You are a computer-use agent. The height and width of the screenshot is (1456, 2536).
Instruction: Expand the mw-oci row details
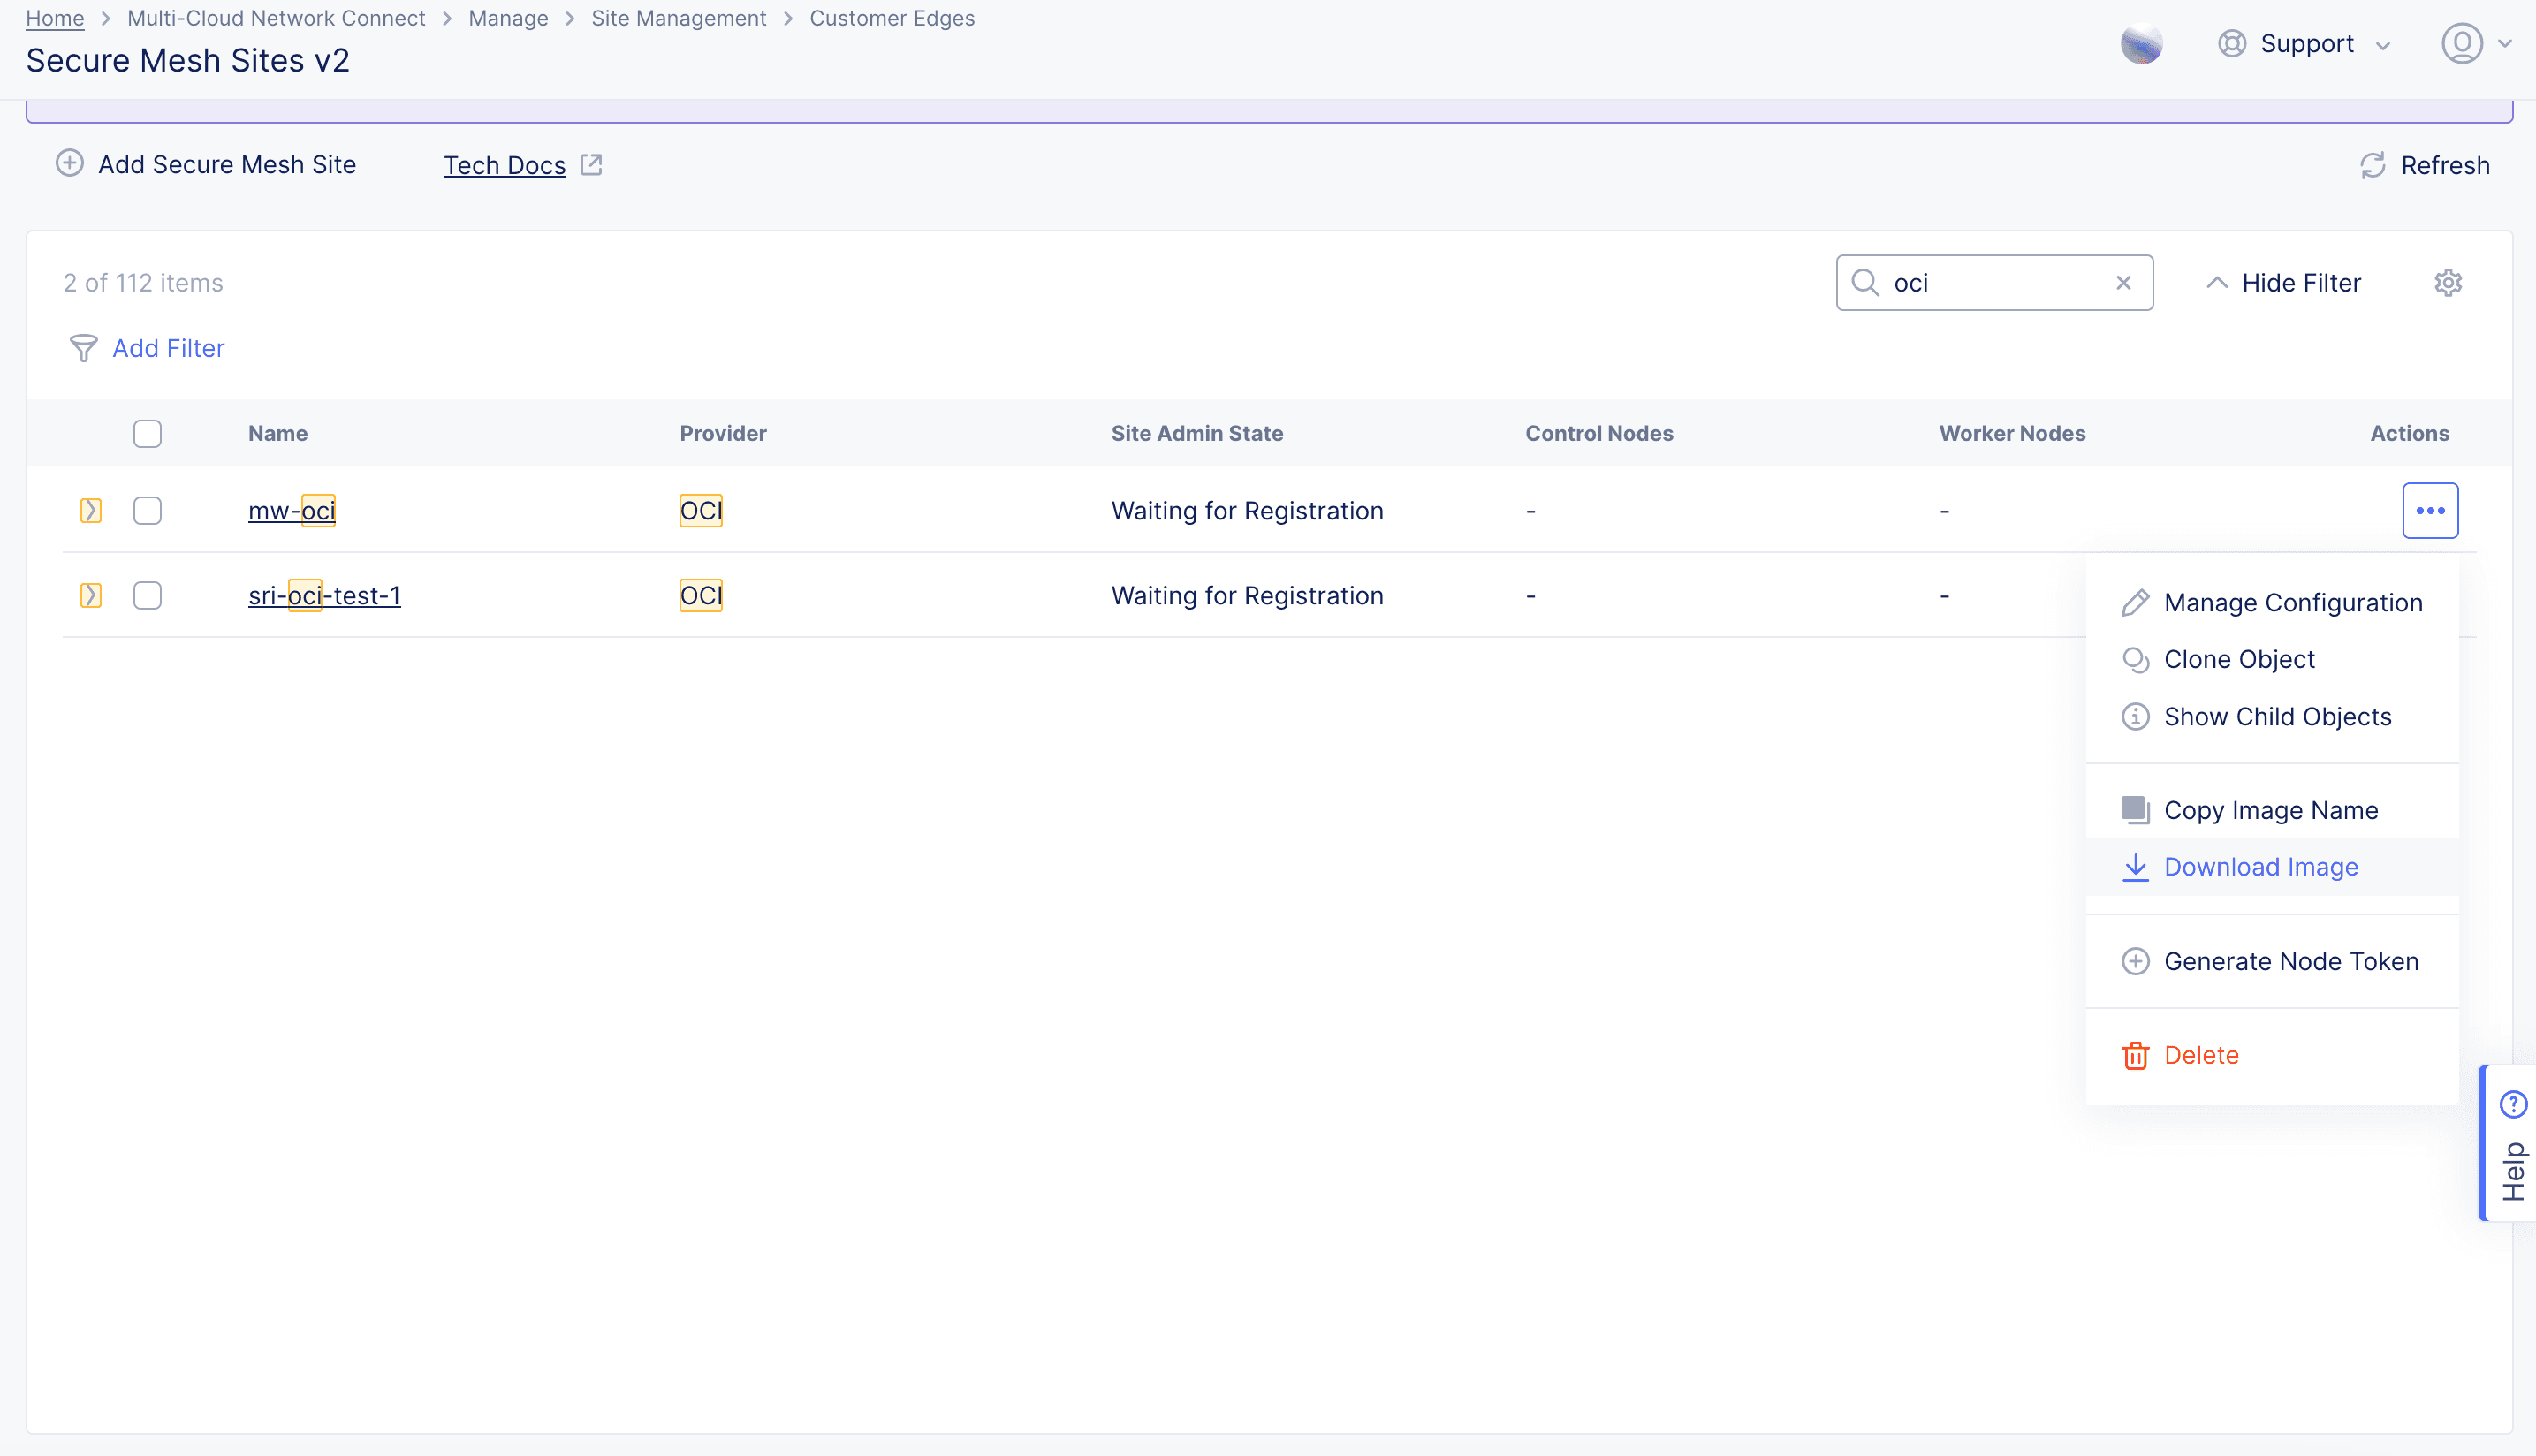(x=90, y=511)
